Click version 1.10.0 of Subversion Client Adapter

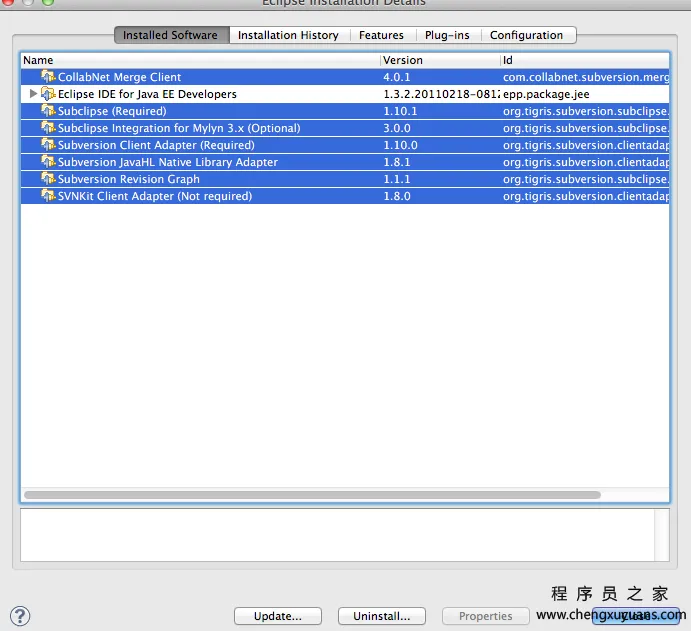[x=400, y=145]
